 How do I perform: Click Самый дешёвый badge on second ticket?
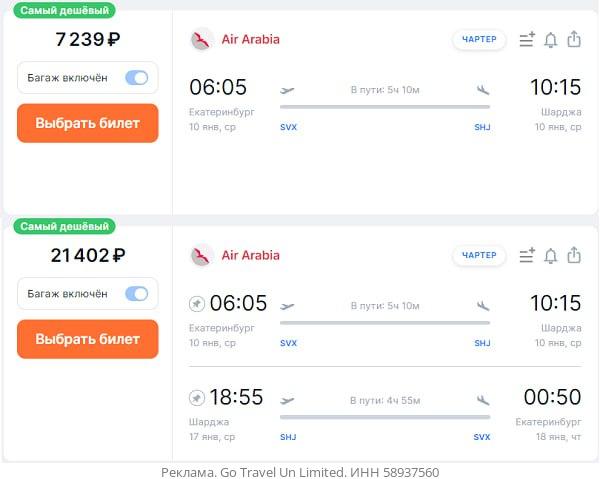pos(64,226)
